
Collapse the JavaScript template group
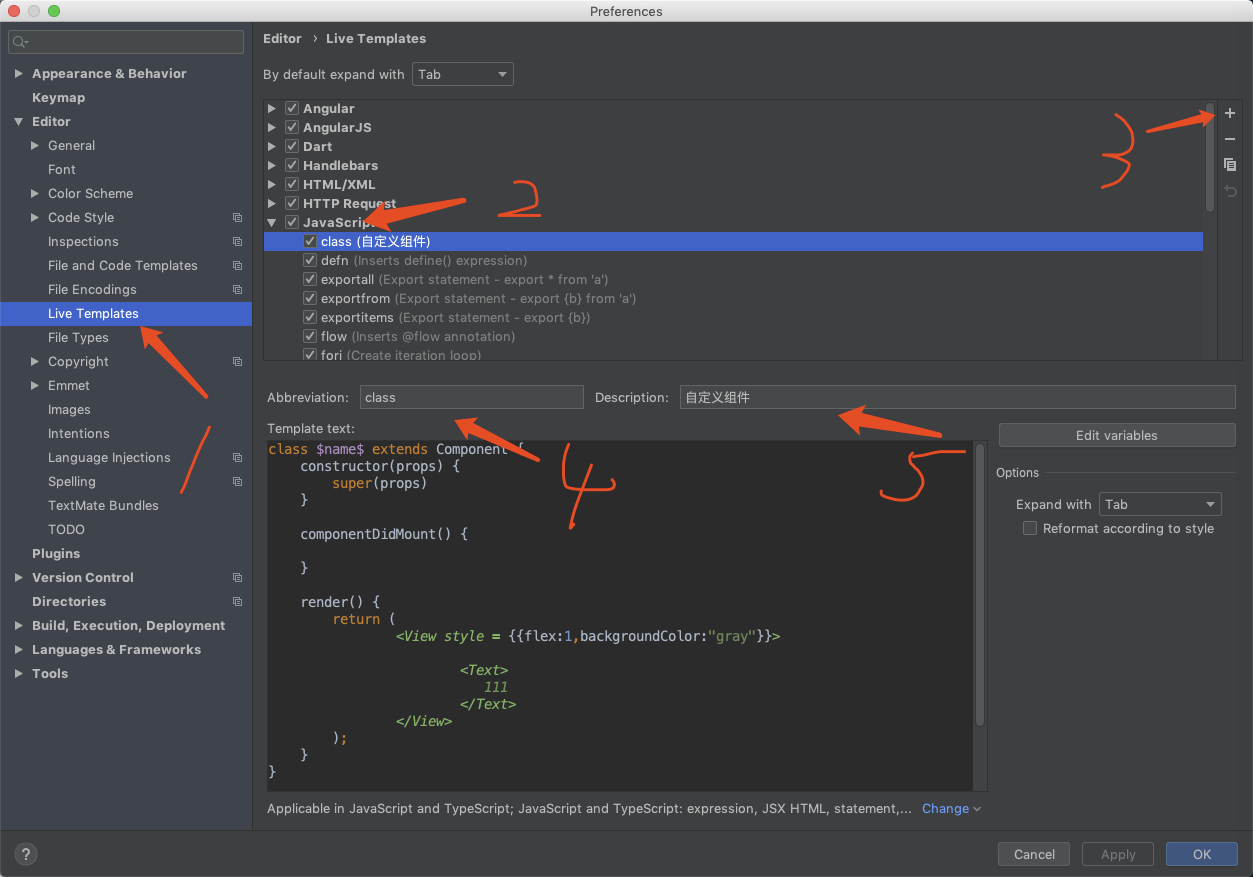[272, 222]
